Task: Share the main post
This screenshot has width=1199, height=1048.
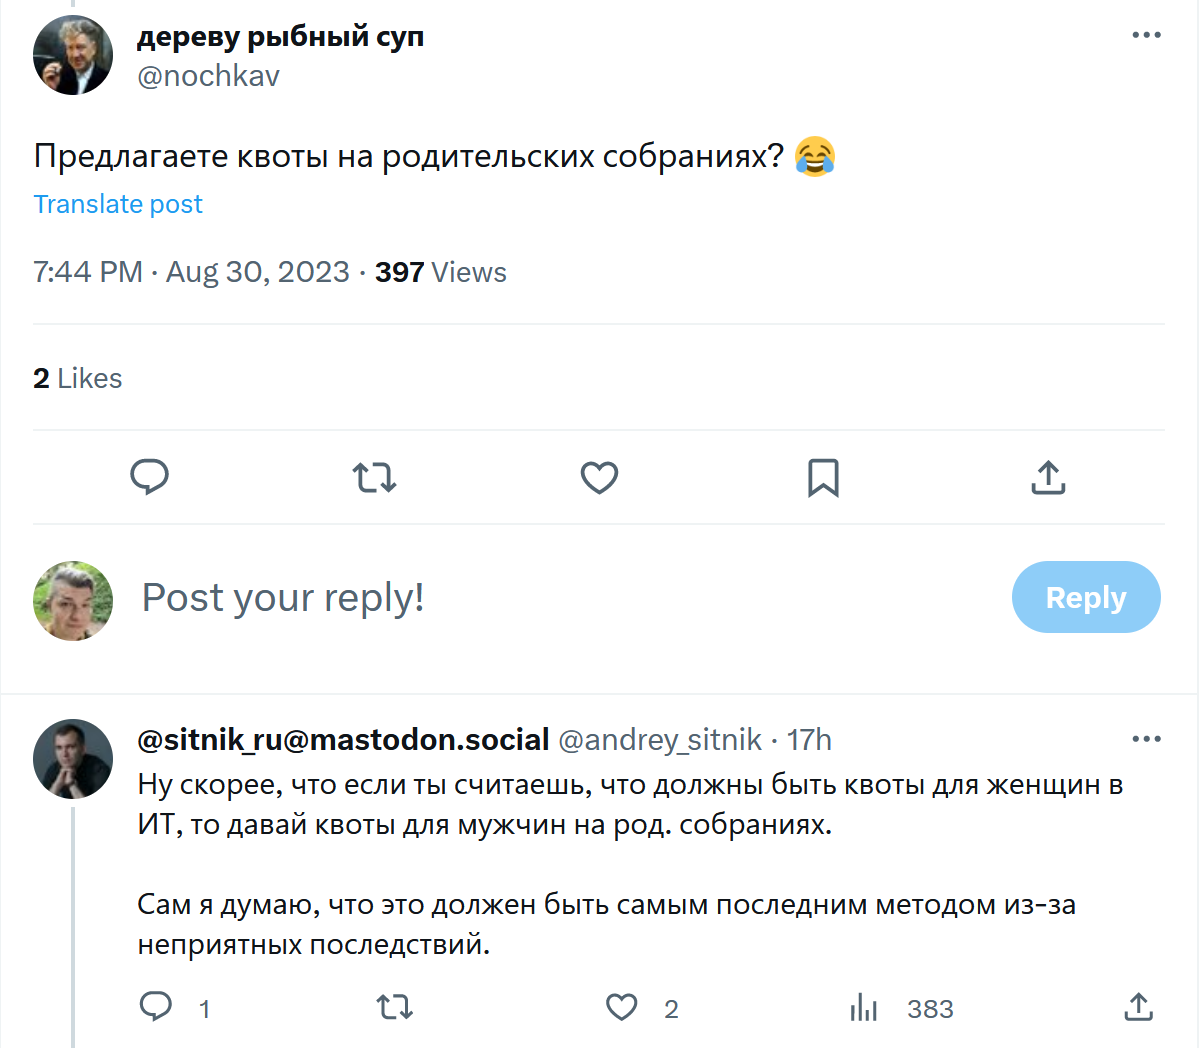Action: (1047, 478)
